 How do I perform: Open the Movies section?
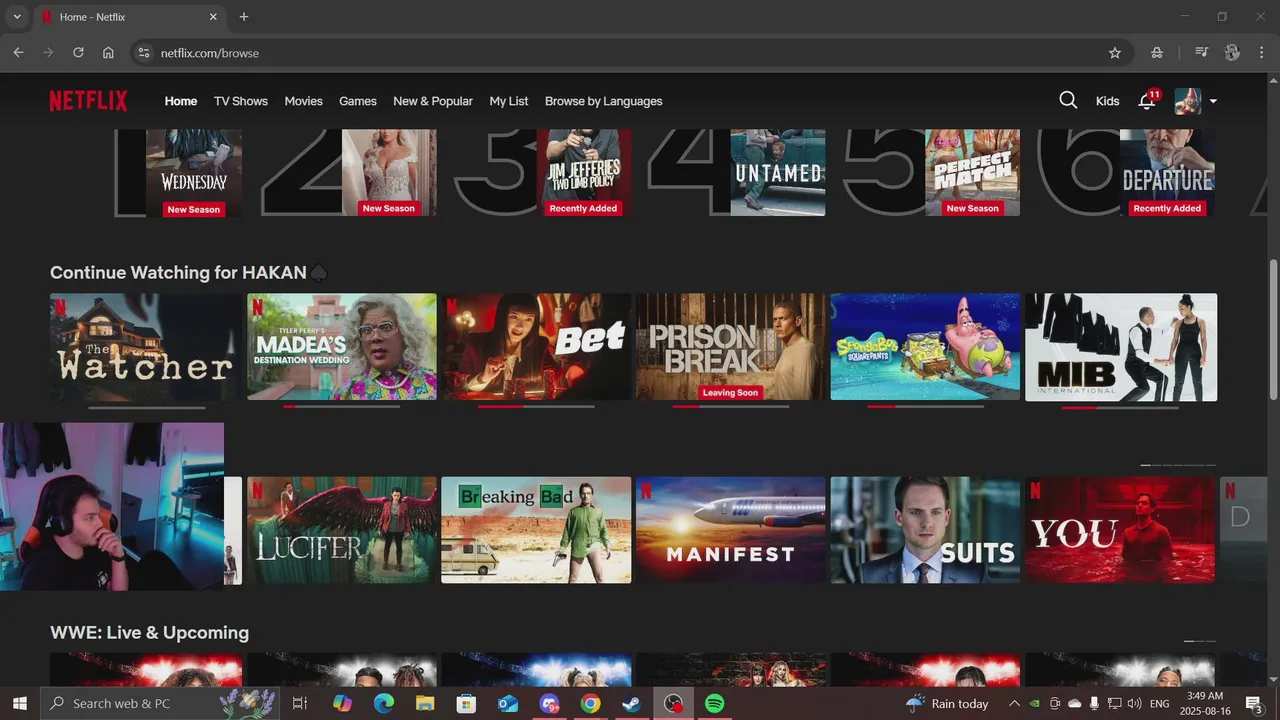(x=303, y=101)
